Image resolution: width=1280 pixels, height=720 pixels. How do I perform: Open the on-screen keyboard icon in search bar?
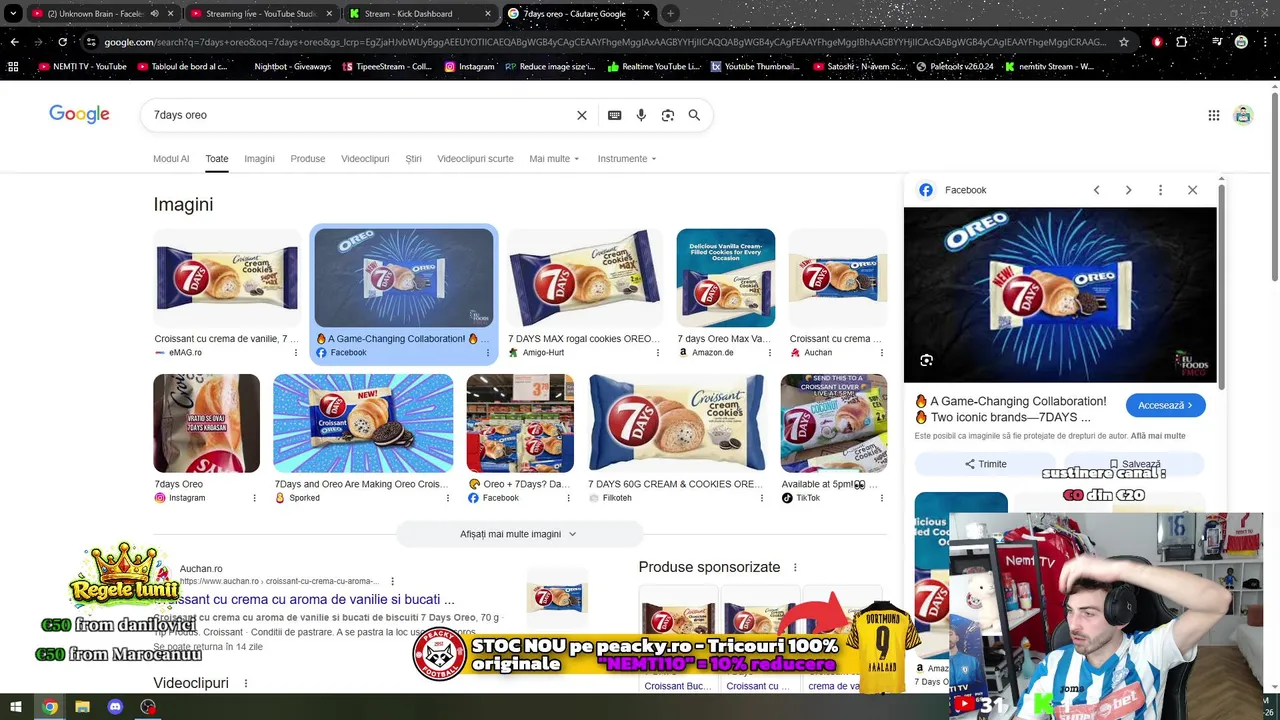click(x=615, y=115)
